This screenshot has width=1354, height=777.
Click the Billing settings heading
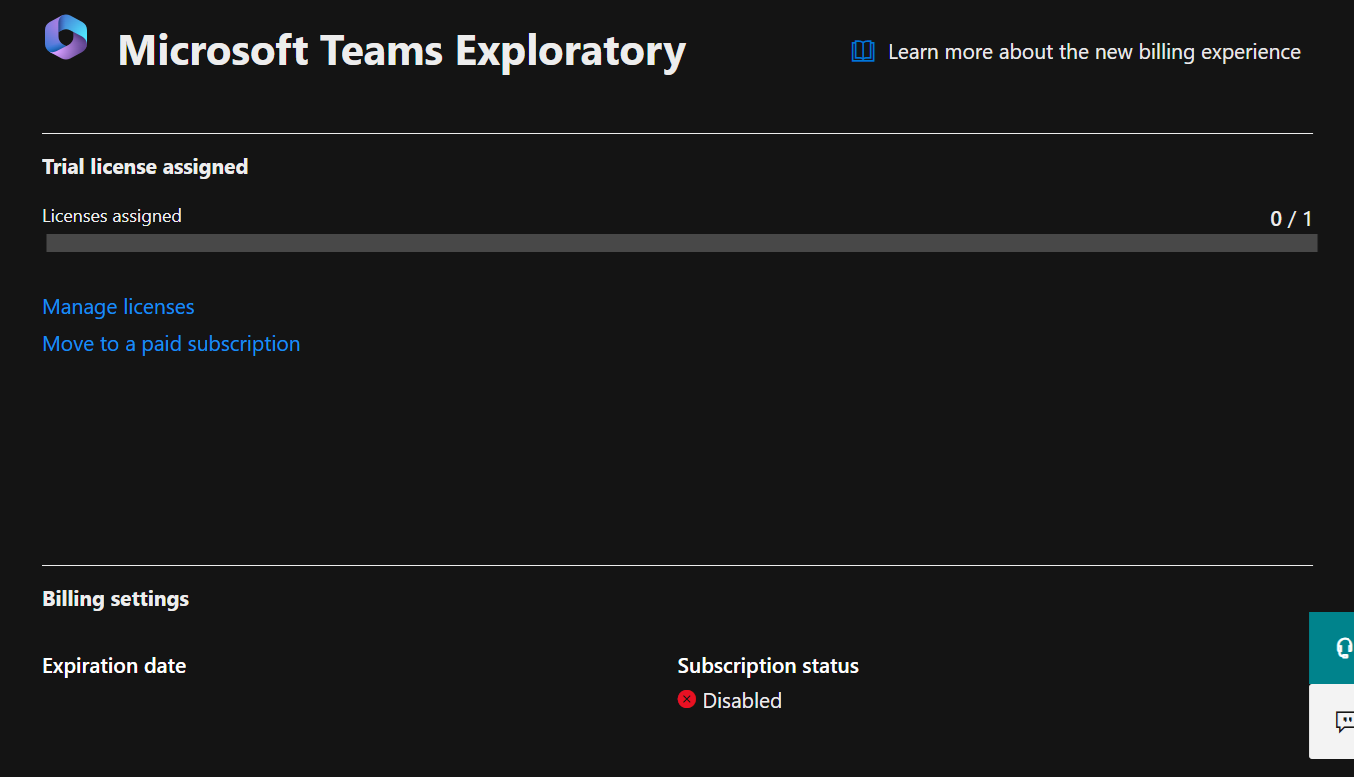click(x=116, y=599)
